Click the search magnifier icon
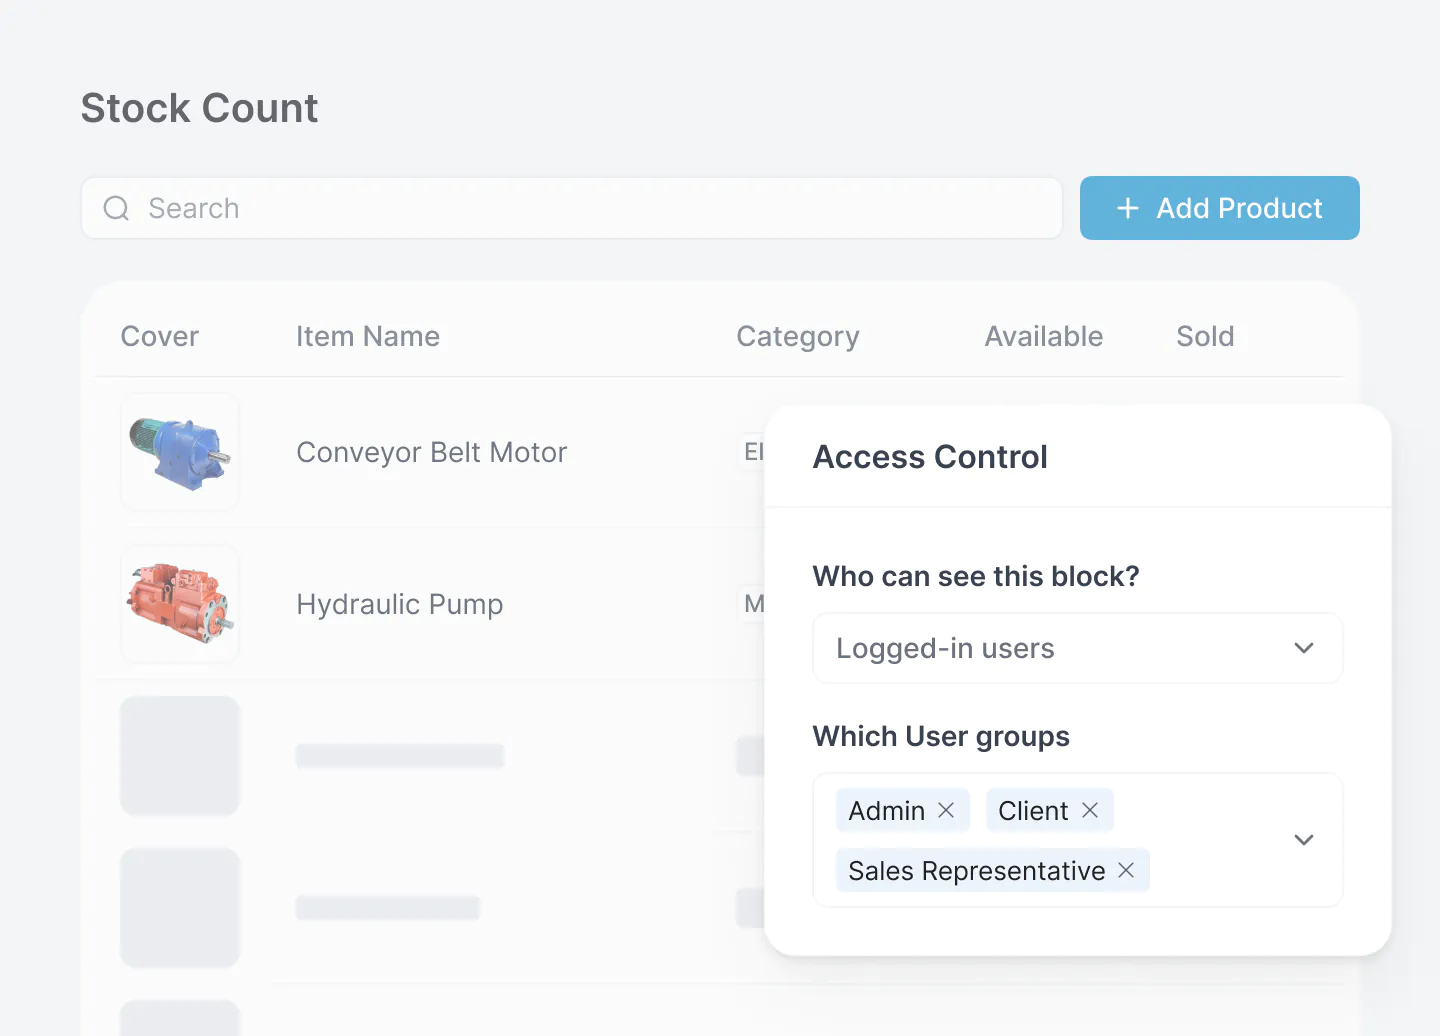 [115, 208]
